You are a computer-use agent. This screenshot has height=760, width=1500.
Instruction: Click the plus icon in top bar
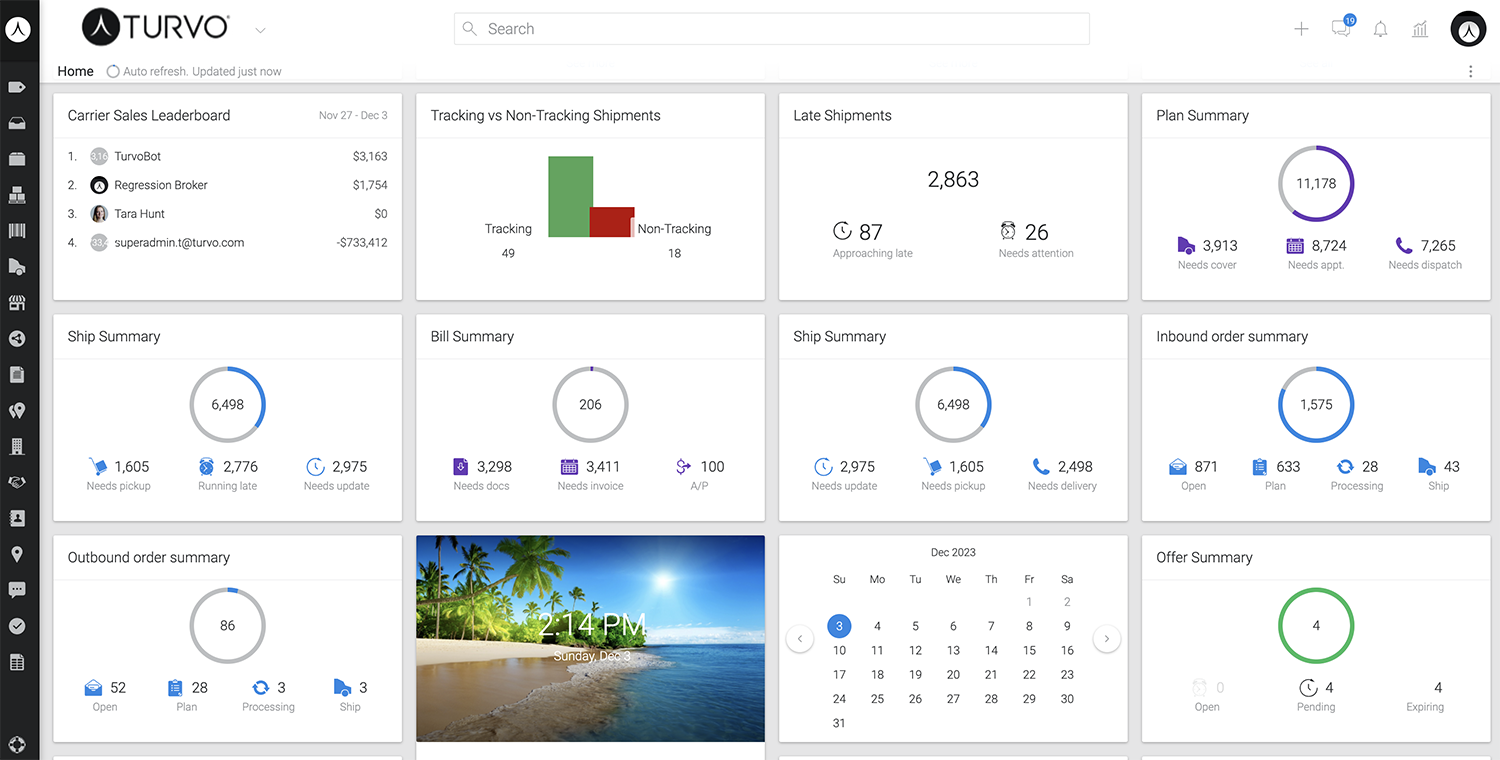click(x=1301, y=29)
